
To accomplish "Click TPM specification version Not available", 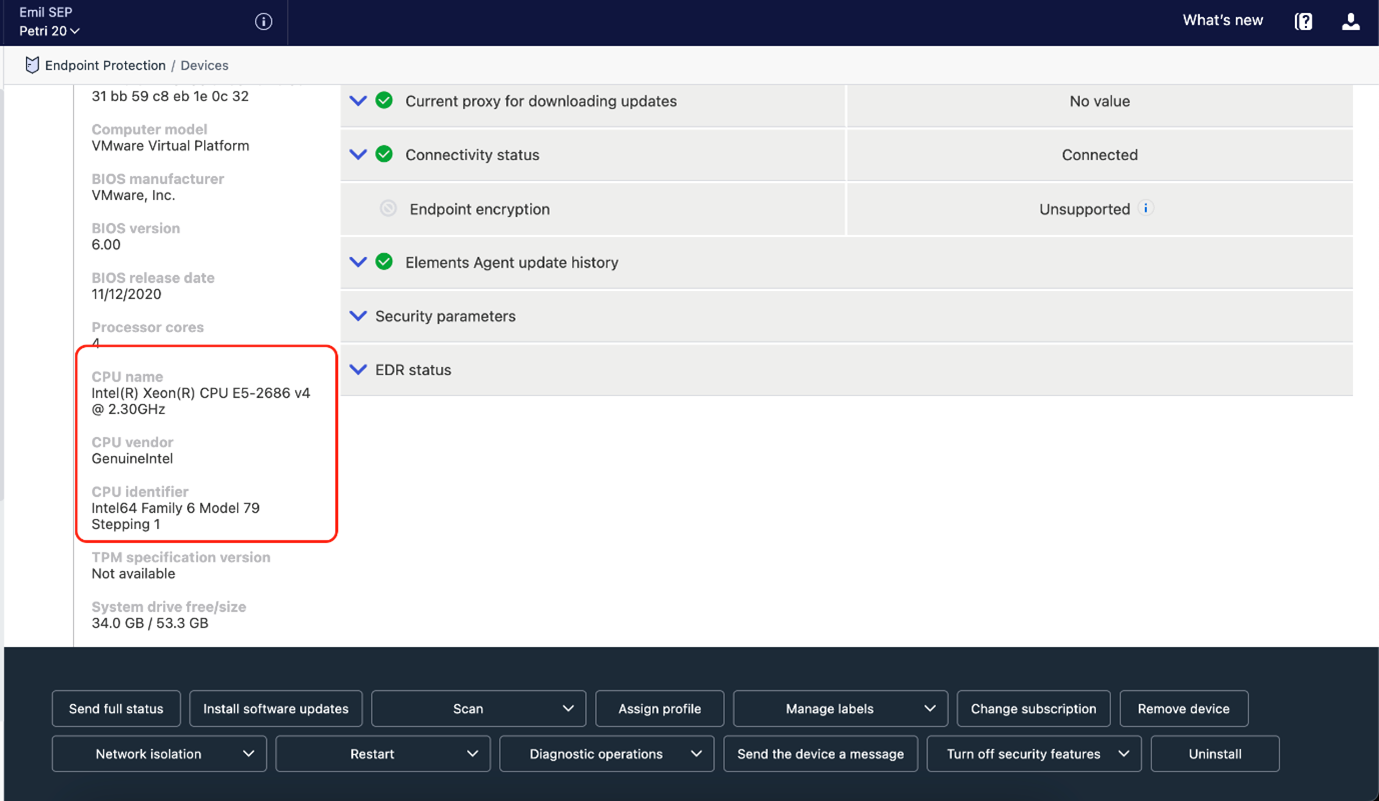I will [x=133, y=574].
